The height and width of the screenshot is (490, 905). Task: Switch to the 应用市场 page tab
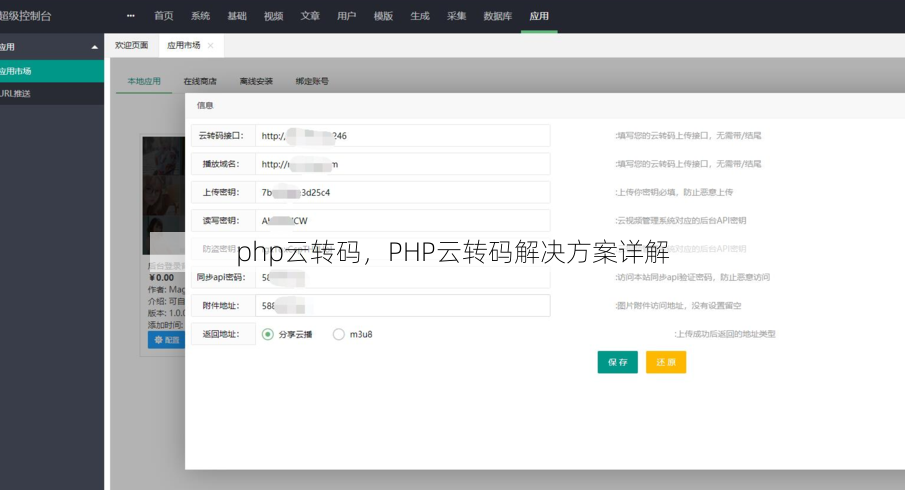184,46
